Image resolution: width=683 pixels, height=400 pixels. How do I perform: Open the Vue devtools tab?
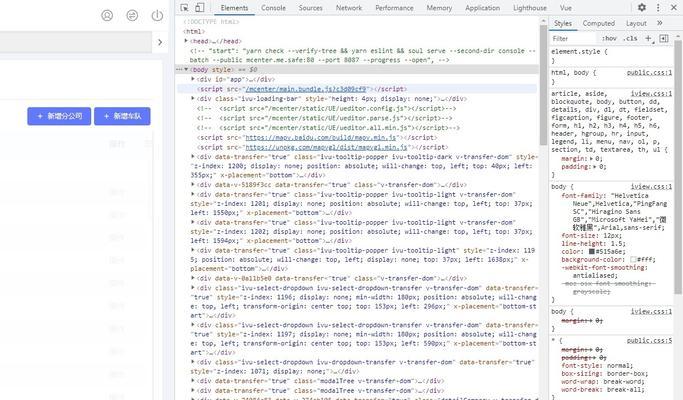(565, 8)
